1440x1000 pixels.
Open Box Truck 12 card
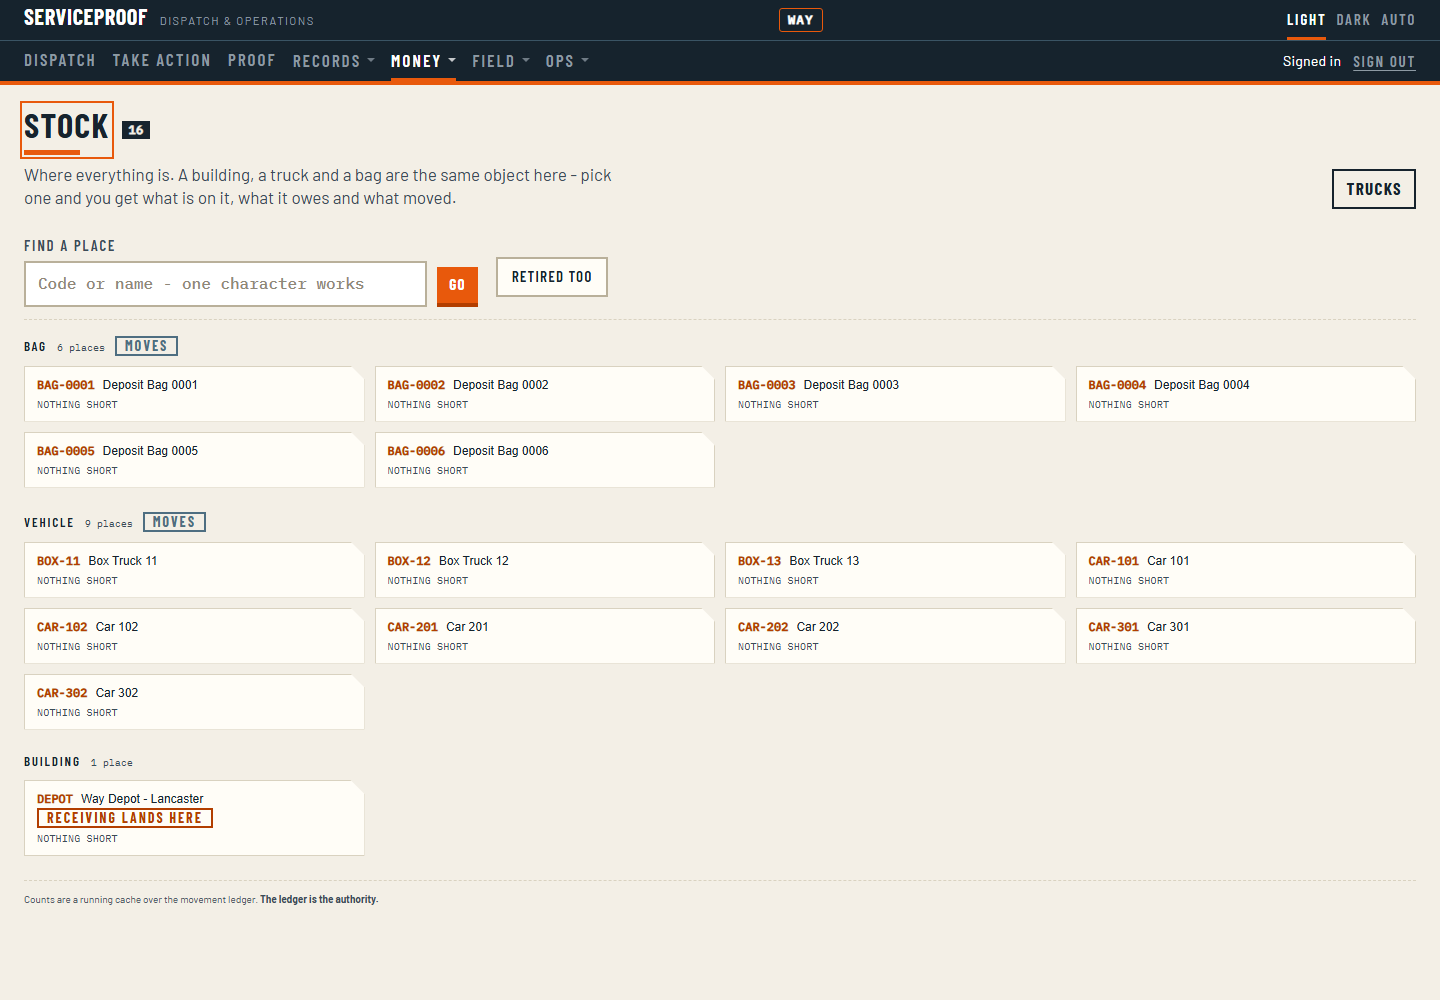(545, 570)
